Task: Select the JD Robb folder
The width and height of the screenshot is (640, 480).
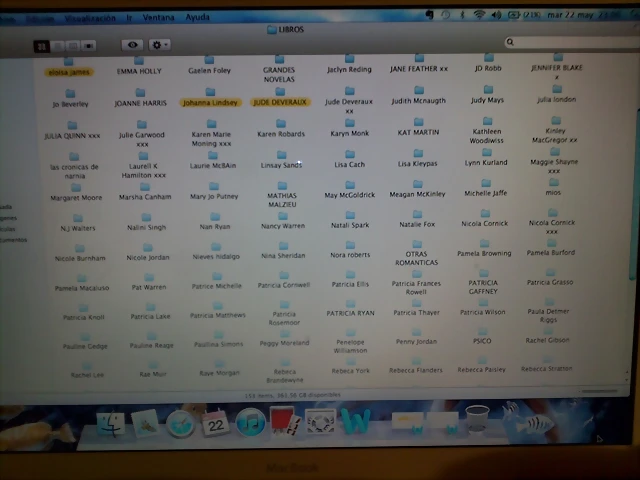Action: [x=488, y=63]
